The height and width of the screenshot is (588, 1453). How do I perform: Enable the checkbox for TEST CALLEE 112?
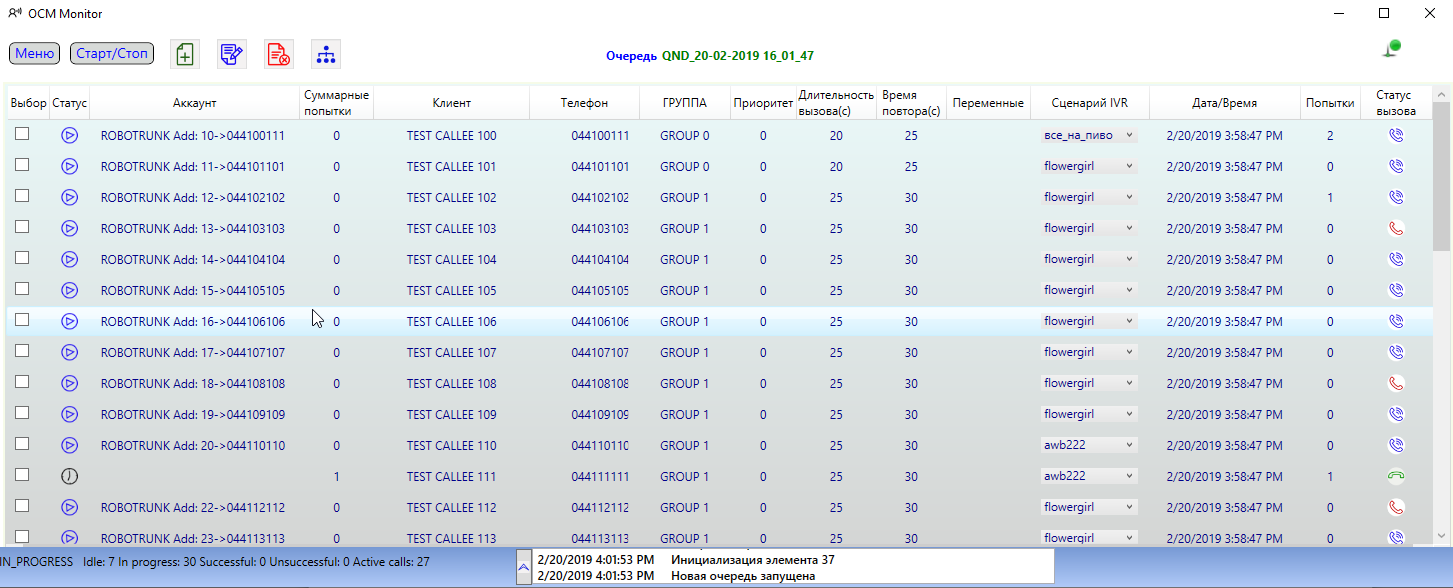tap(22, 506)
